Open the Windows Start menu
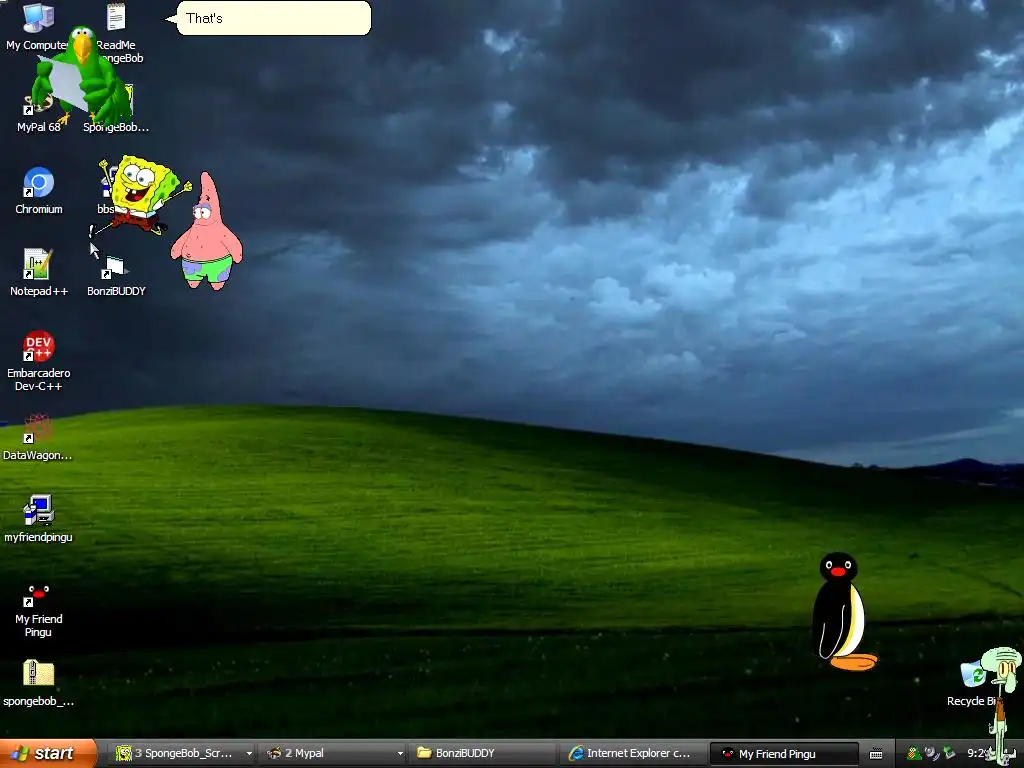The width and height of the screenshot is (1024, 768). (x=48, y=754)
